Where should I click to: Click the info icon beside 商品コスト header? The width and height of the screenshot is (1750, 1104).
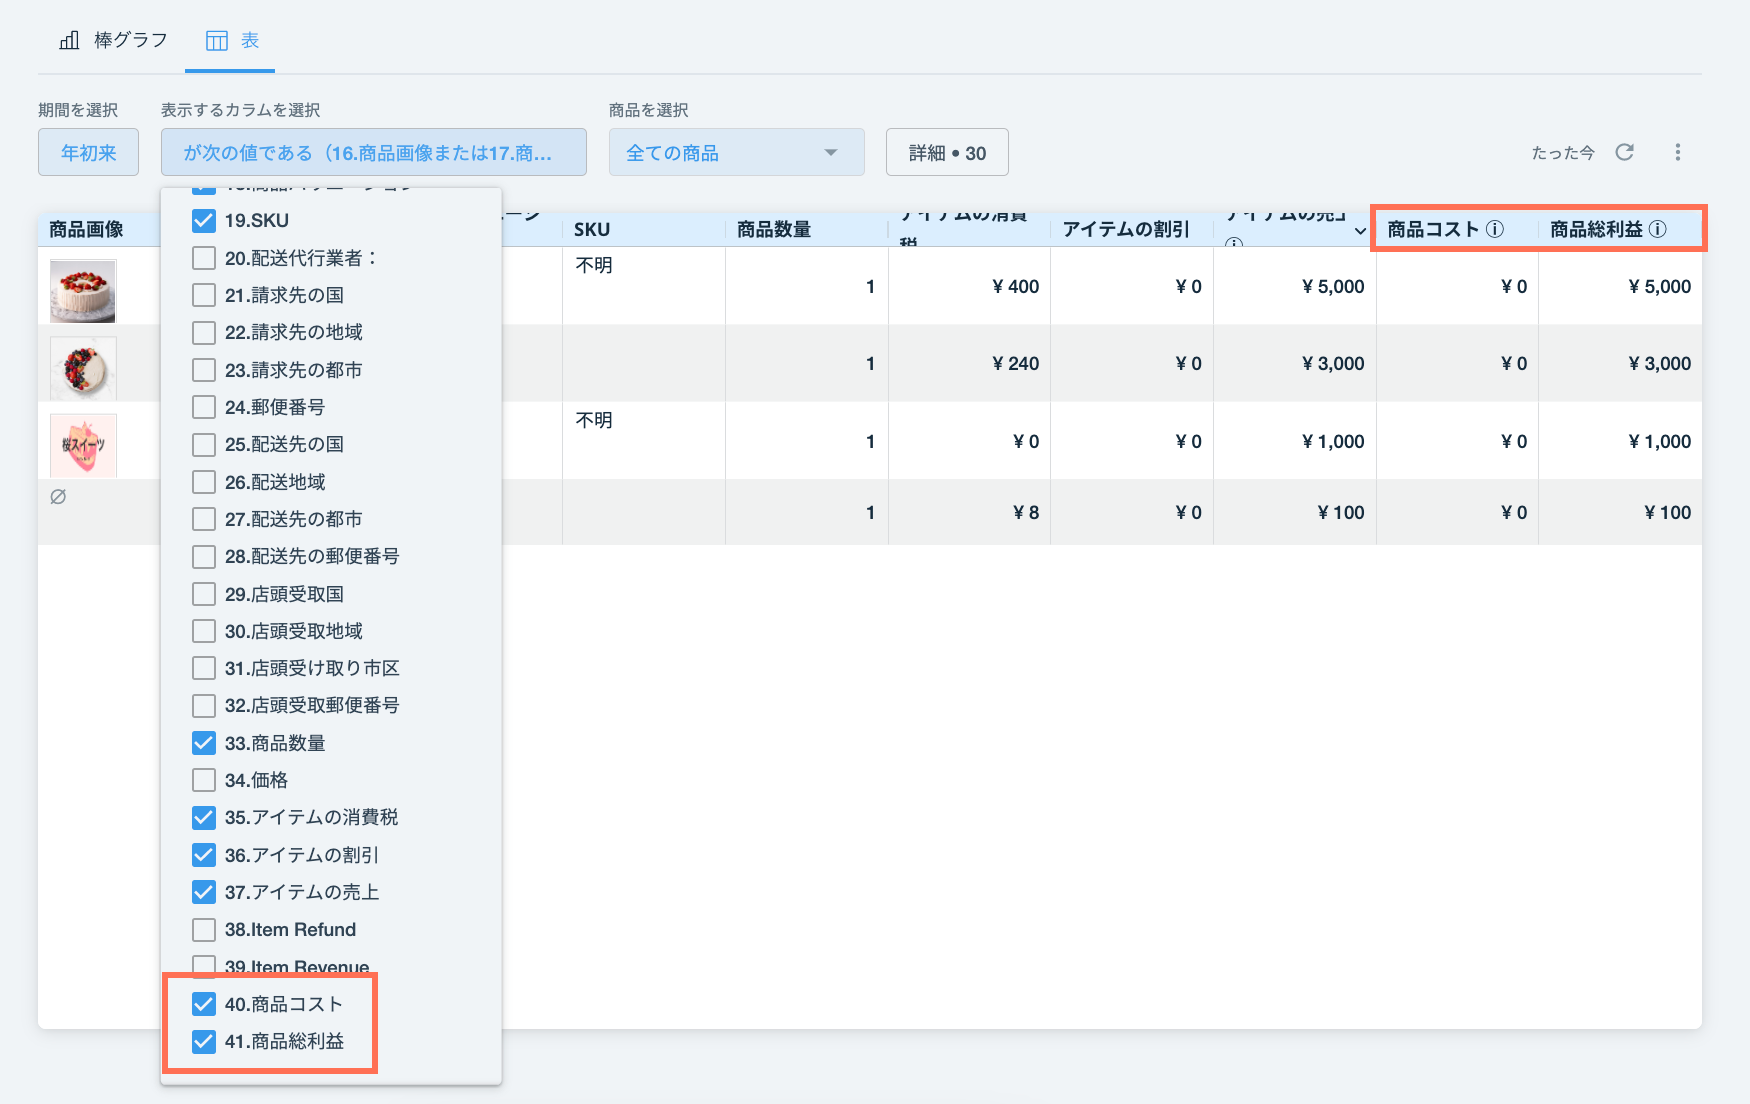click(x=1495, y=228)
